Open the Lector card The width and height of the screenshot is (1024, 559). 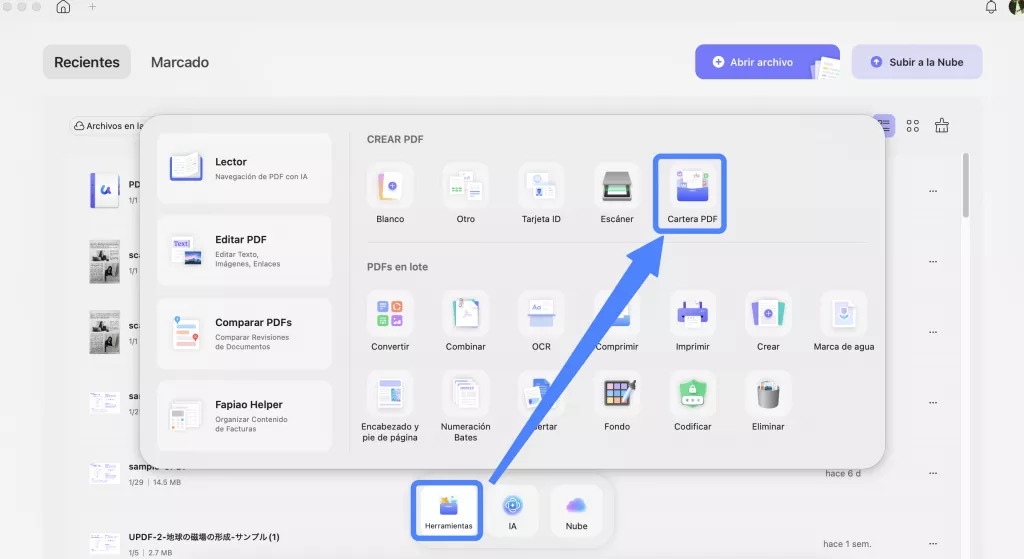tap(244, 168)
